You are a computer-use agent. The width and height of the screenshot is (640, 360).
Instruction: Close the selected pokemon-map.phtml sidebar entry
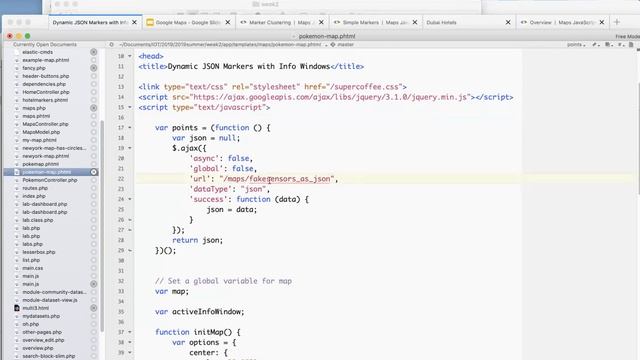93,172
